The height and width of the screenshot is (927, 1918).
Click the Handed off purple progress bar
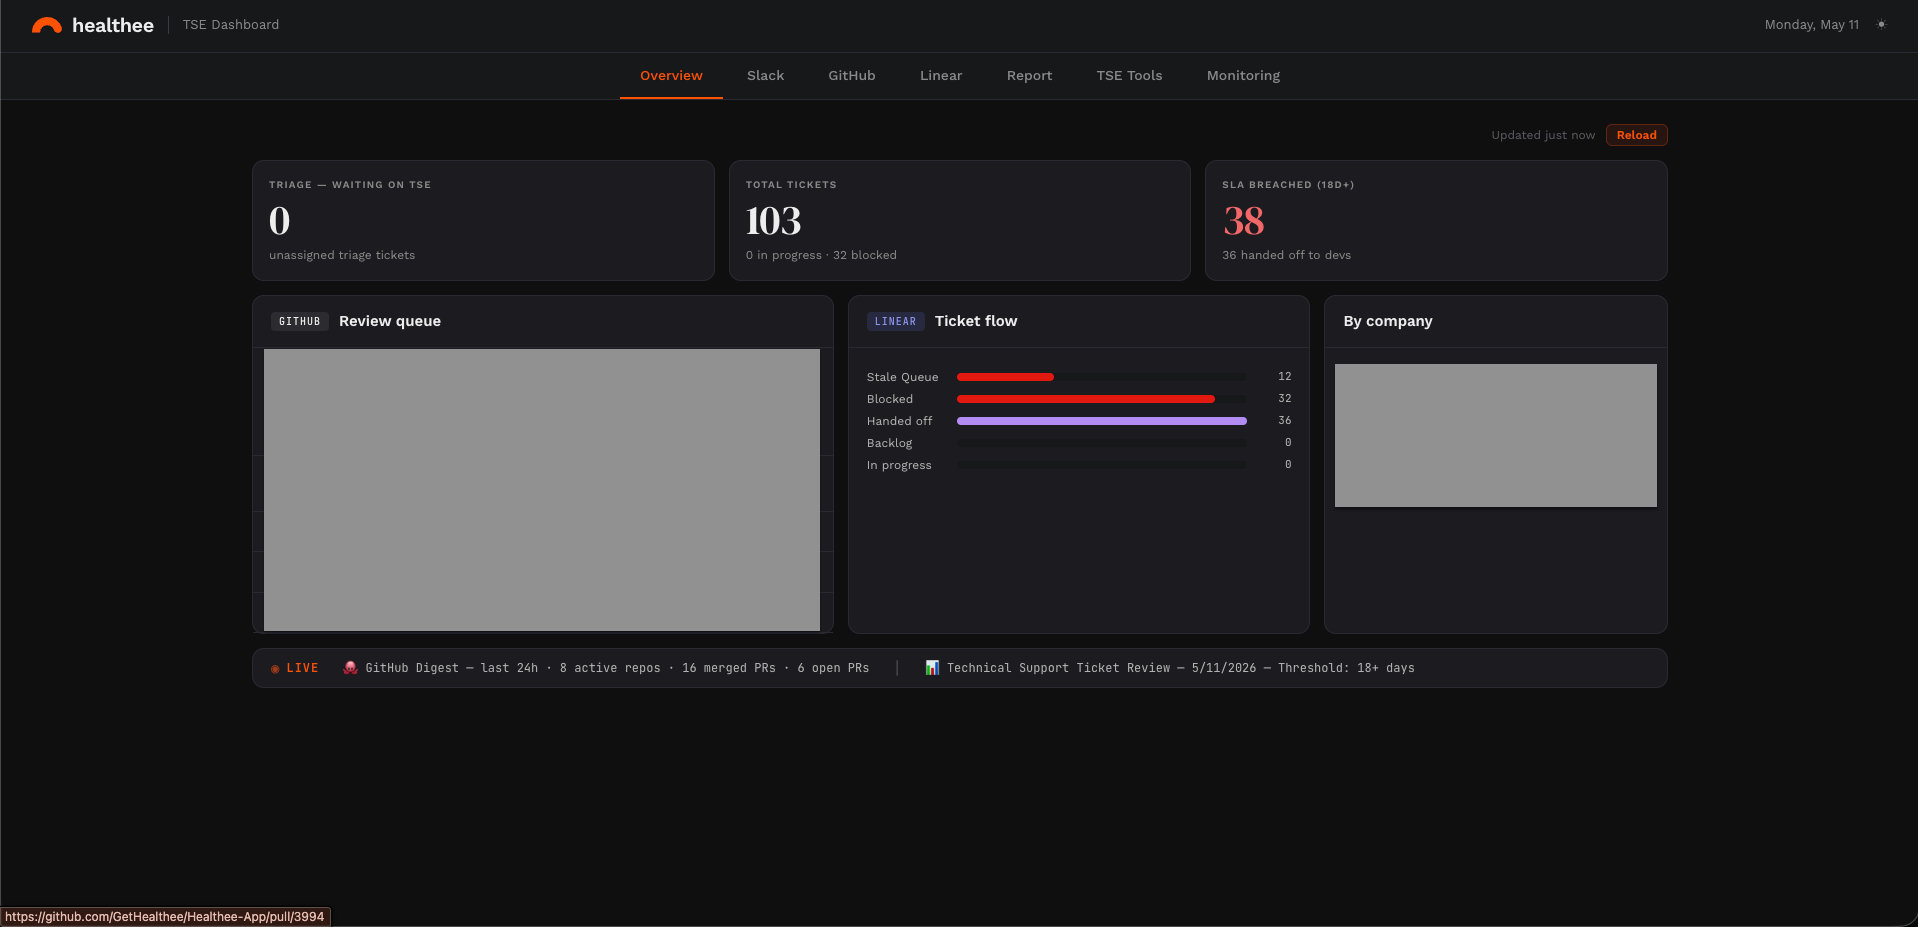1102,421
